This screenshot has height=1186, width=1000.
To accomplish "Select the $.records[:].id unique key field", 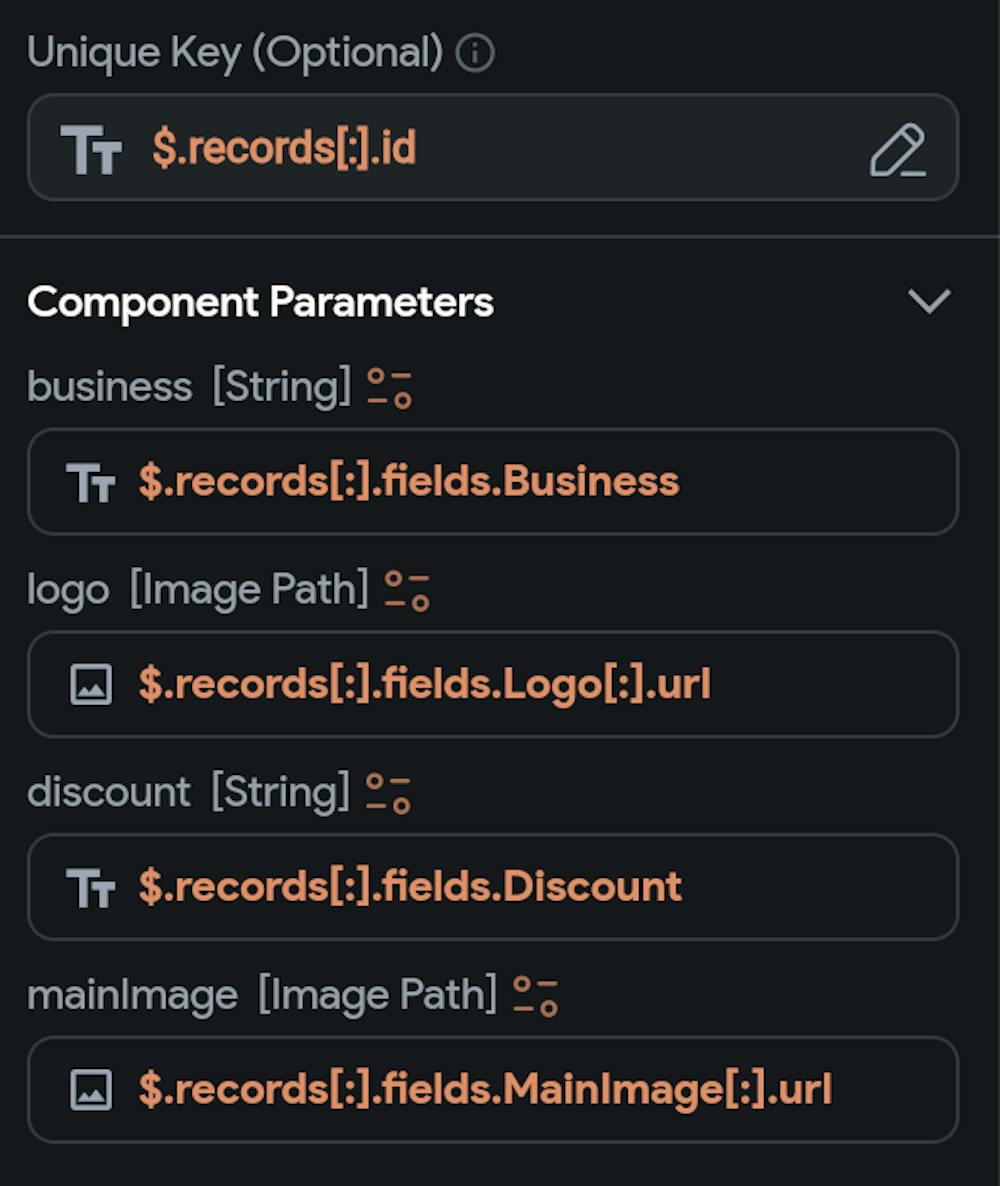I will click(493, 147).
